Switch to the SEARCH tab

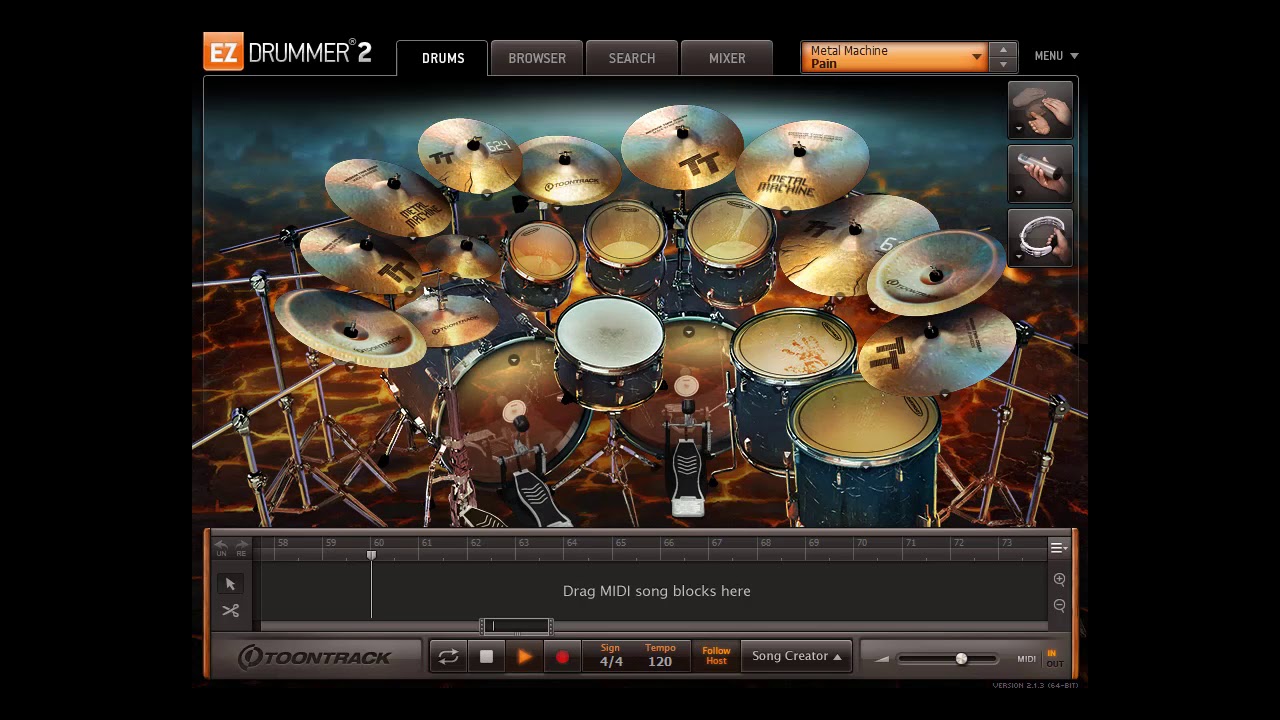[x=632, y=58]
